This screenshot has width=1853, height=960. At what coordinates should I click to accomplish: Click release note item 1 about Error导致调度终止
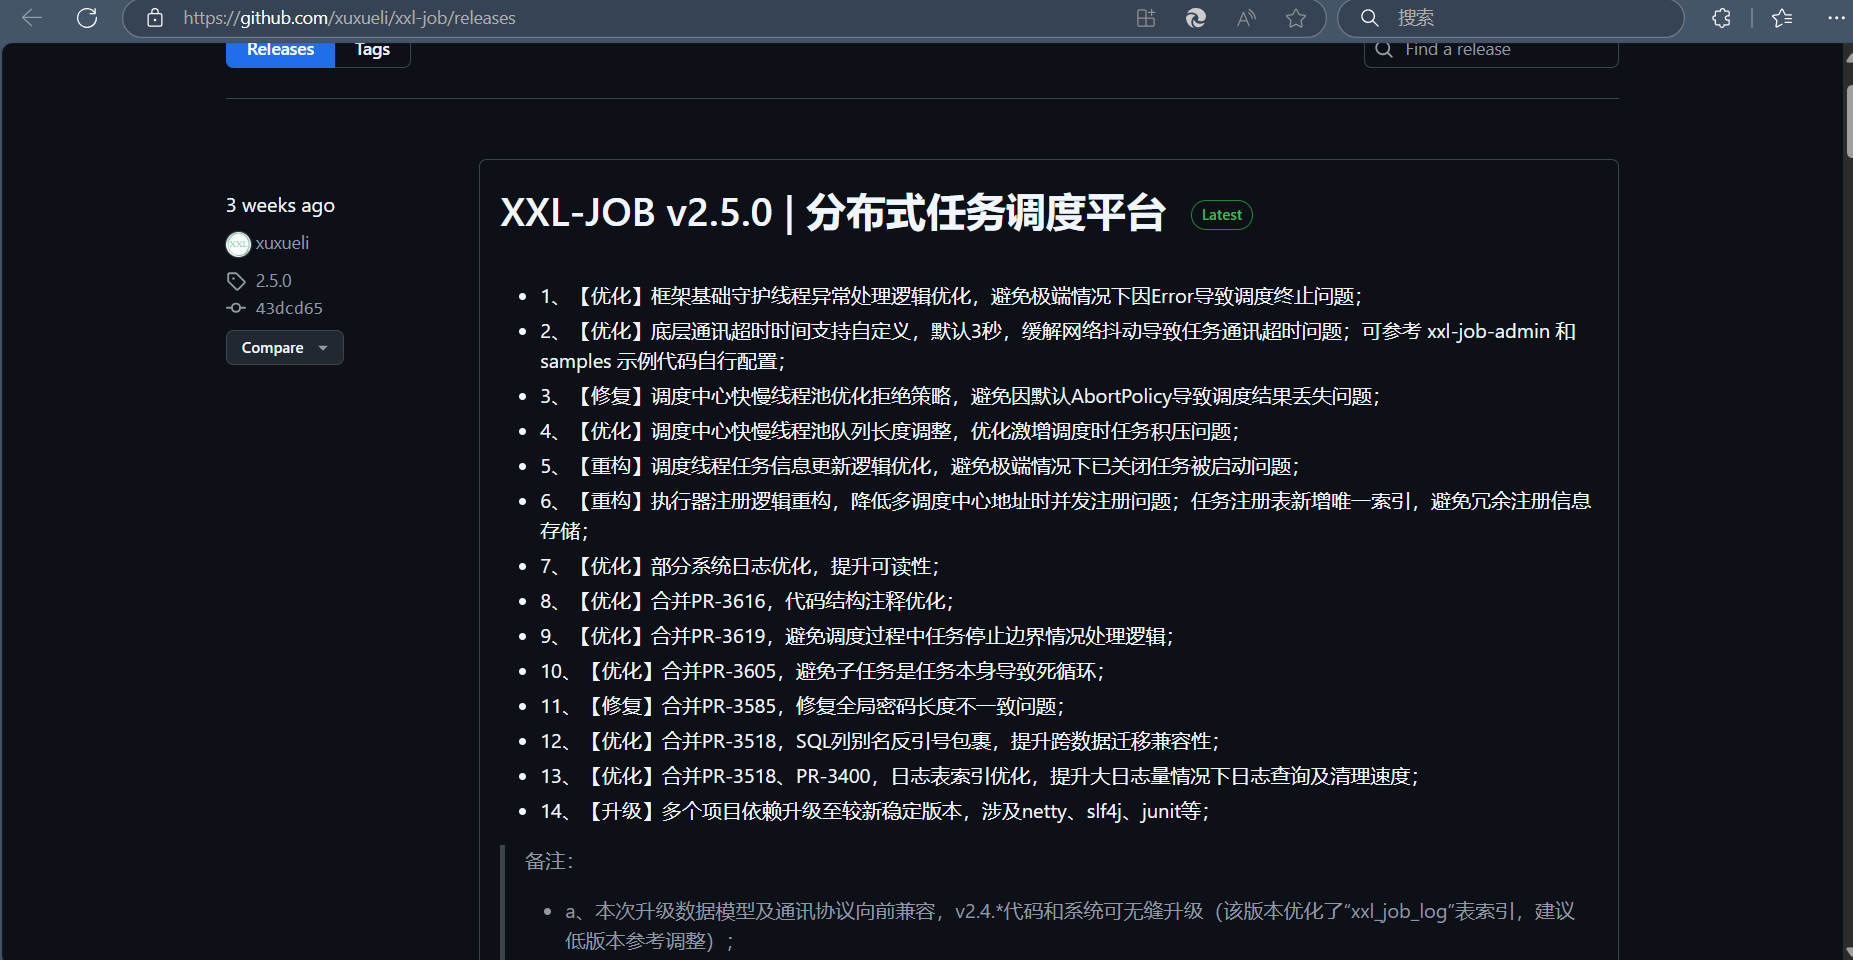[951, 296]
